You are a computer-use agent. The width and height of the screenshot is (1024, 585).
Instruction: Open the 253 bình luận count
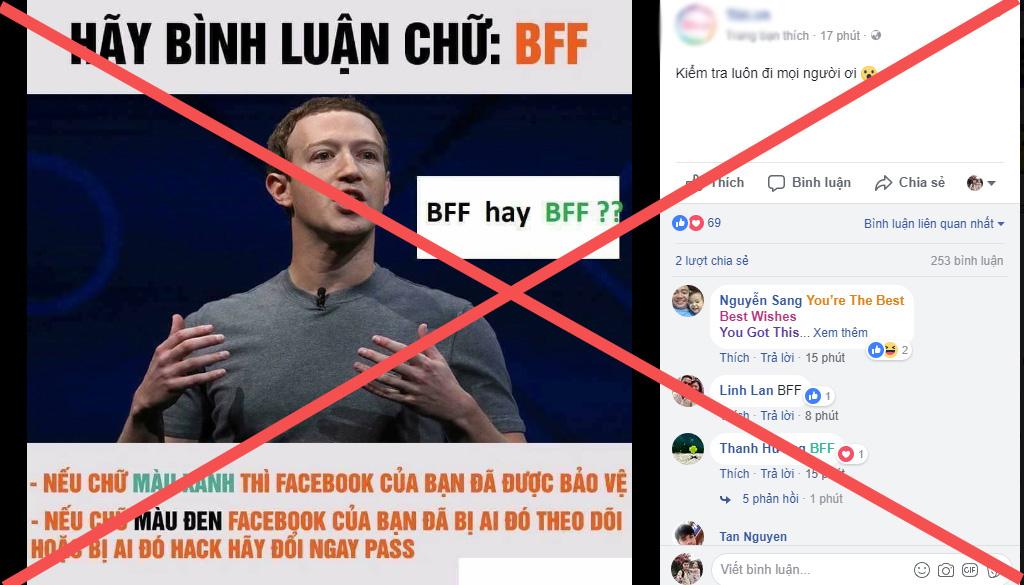(967, 261)
